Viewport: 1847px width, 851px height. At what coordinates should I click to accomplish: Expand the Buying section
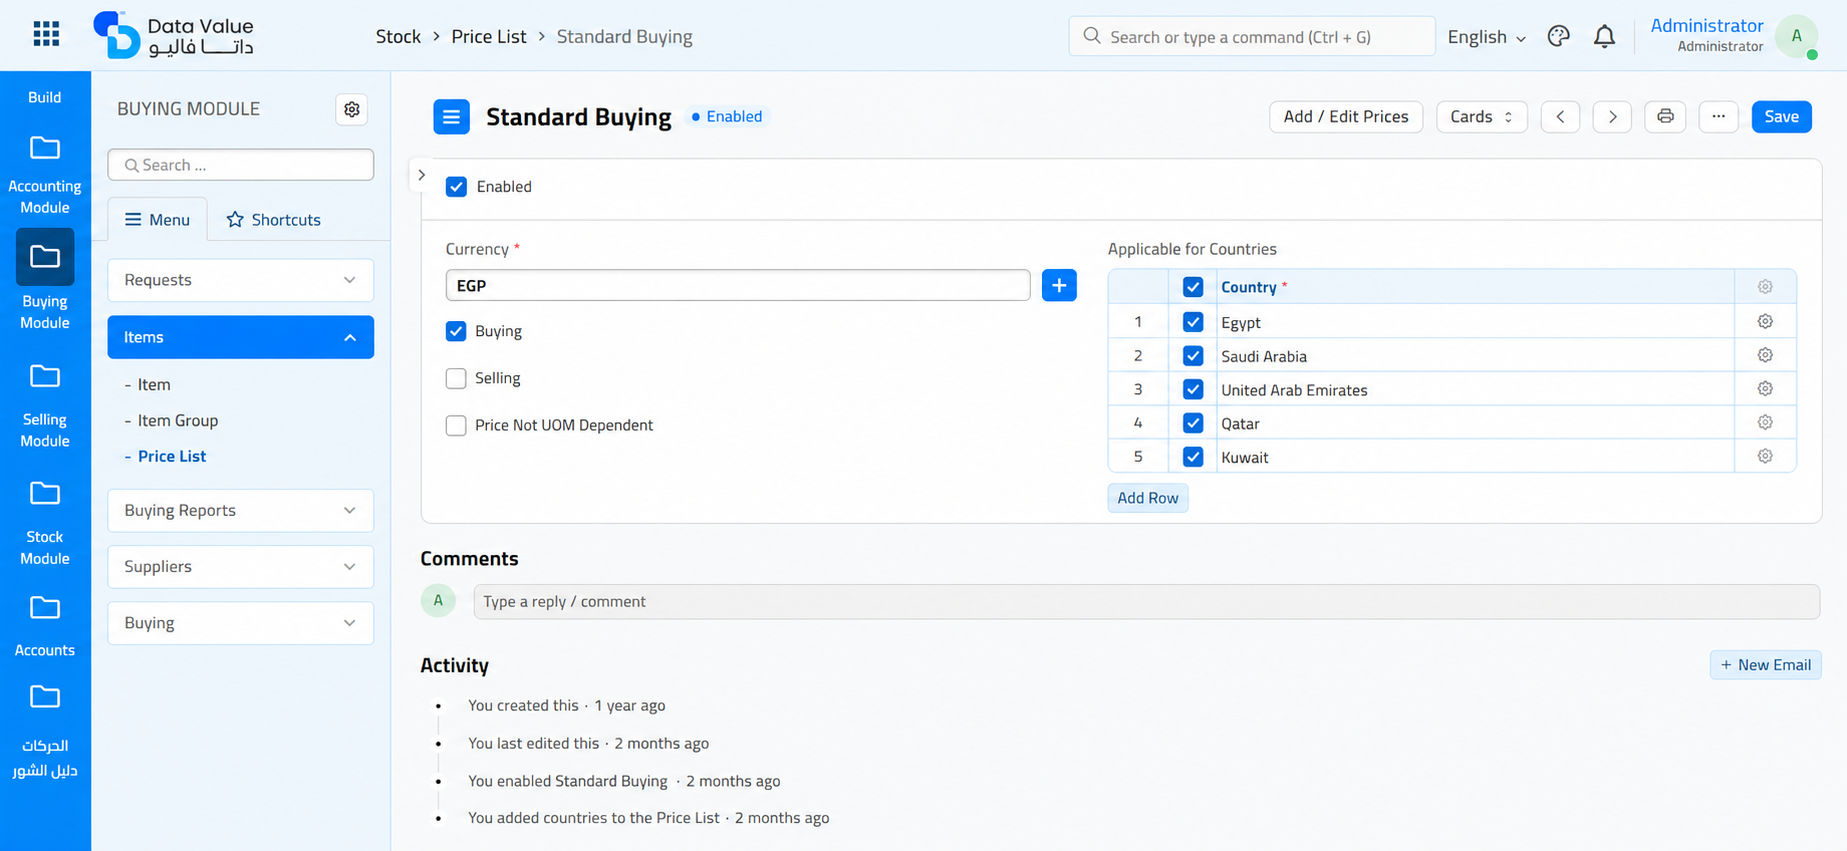(241, 623)
